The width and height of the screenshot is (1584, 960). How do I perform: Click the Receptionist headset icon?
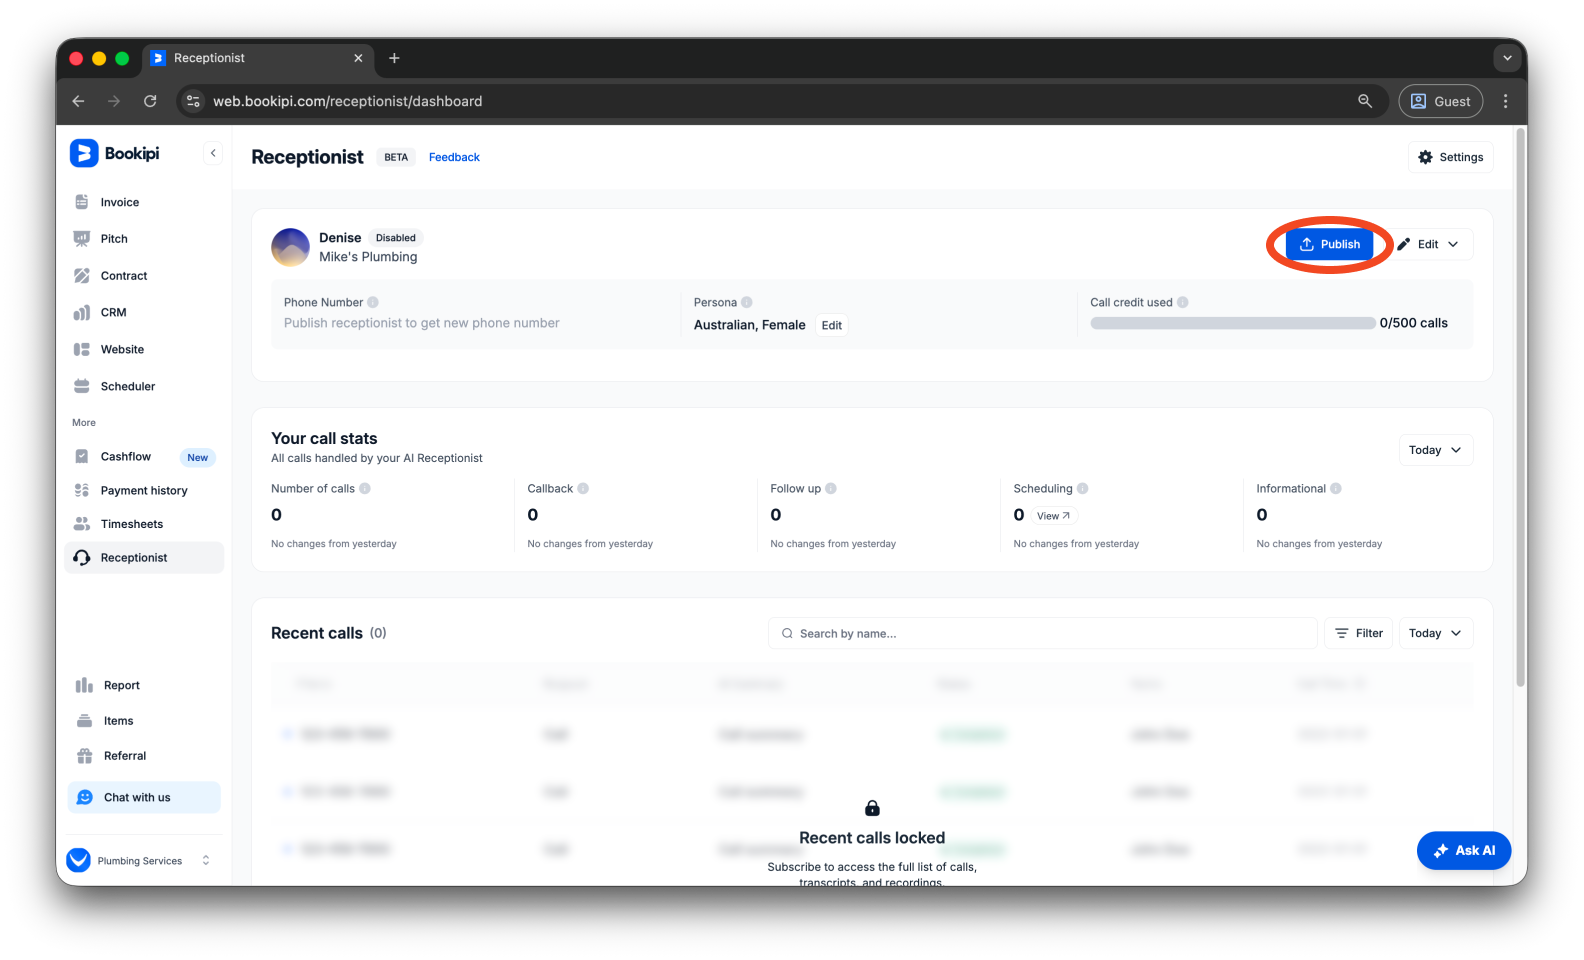coord(82,558)
